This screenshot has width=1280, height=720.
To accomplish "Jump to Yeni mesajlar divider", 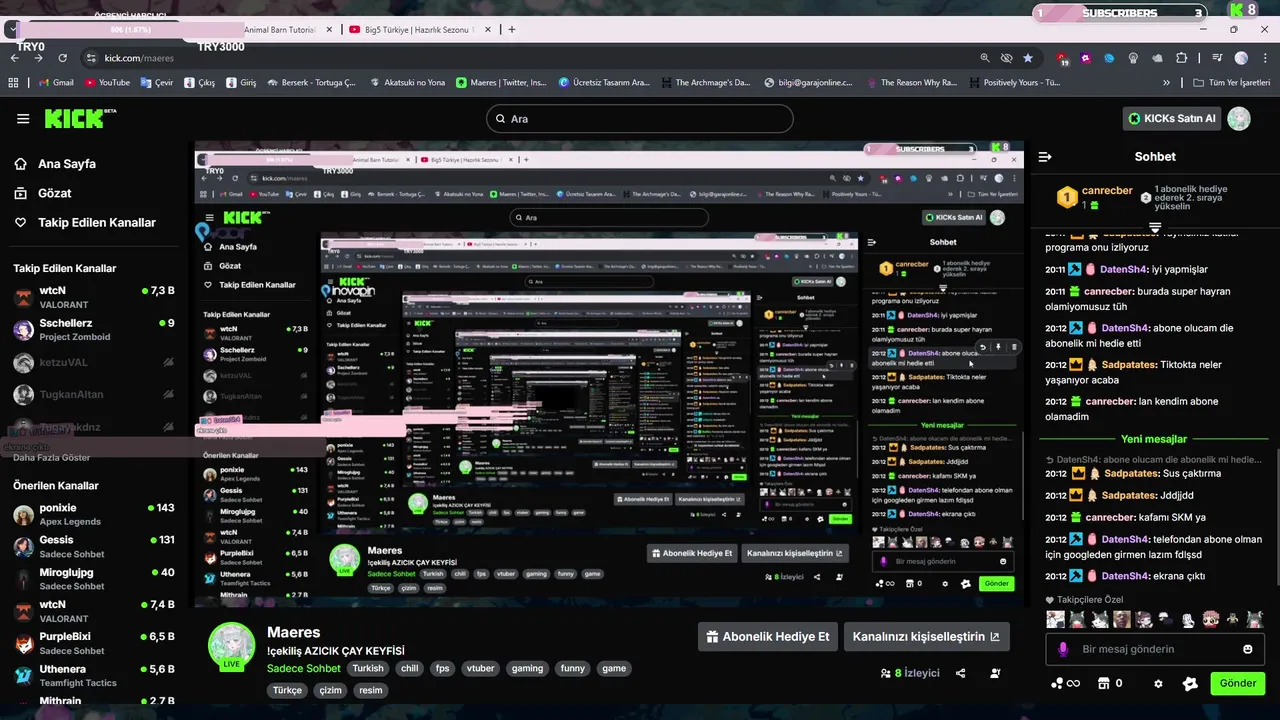I will [1154, 439].
